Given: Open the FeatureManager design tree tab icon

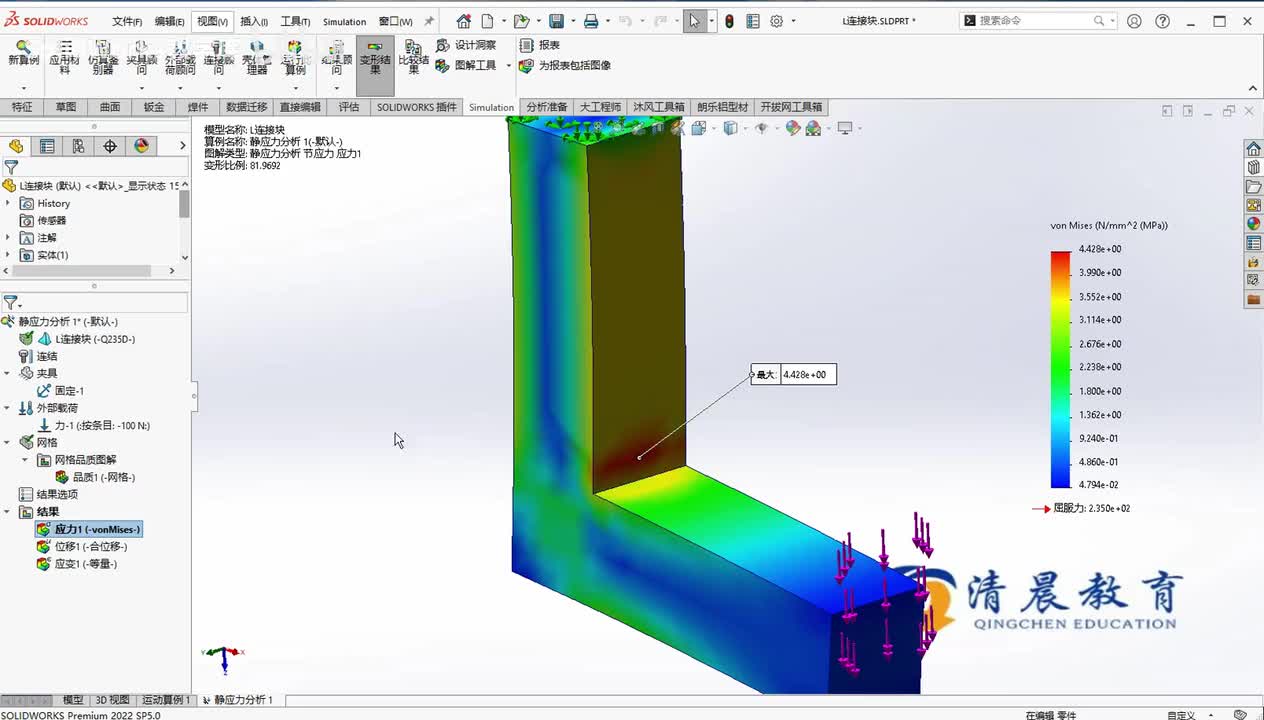Looking at the screenshot, I should [x=16, y=146].
